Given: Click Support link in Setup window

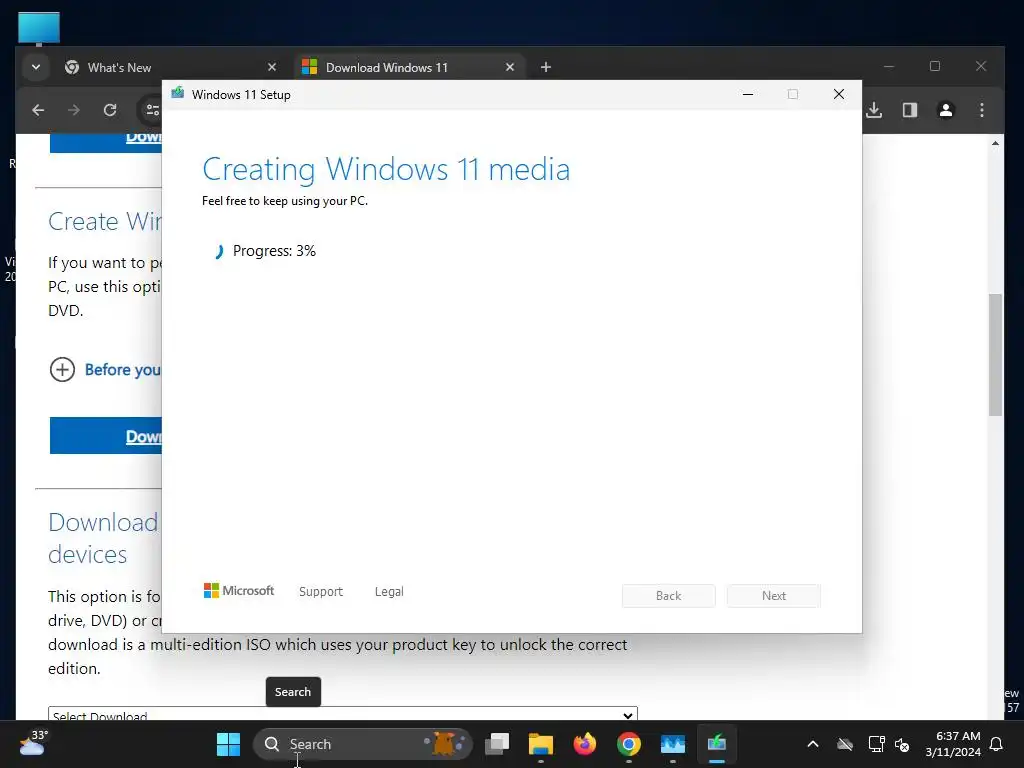Looking at the screenshot, I should 321,592.
